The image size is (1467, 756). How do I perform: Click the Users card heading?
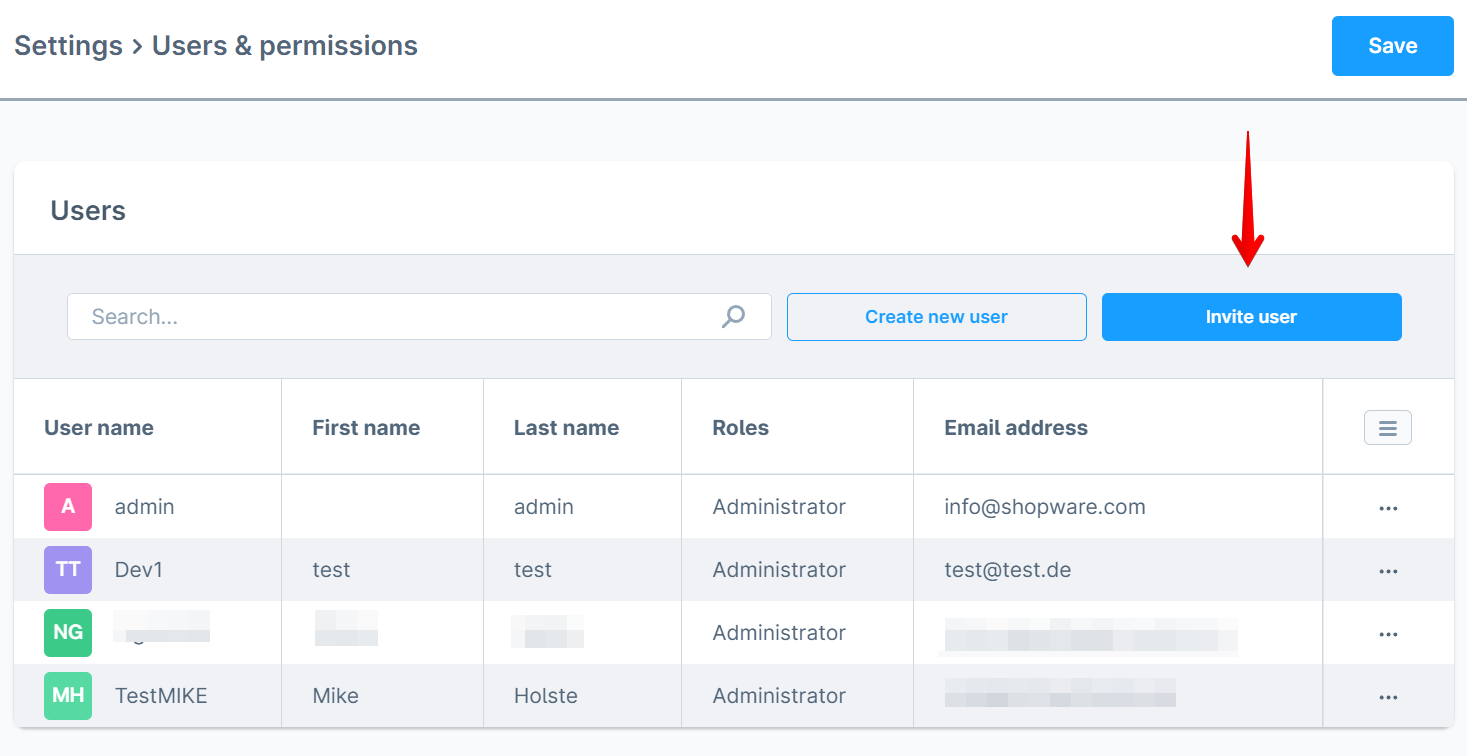[x=88, y=211]
